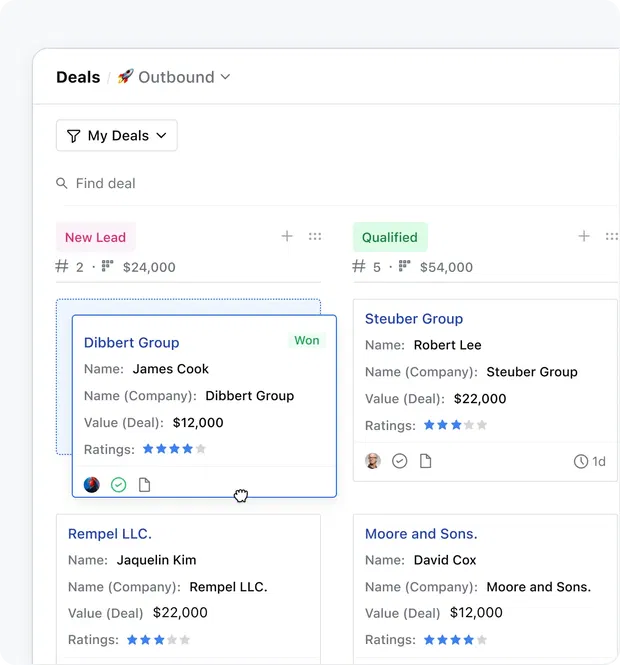Screen dimensions: 620x665
Task: Click the Deals breadcrumb title
Action: pyautogui.click(x=78, y=77)
